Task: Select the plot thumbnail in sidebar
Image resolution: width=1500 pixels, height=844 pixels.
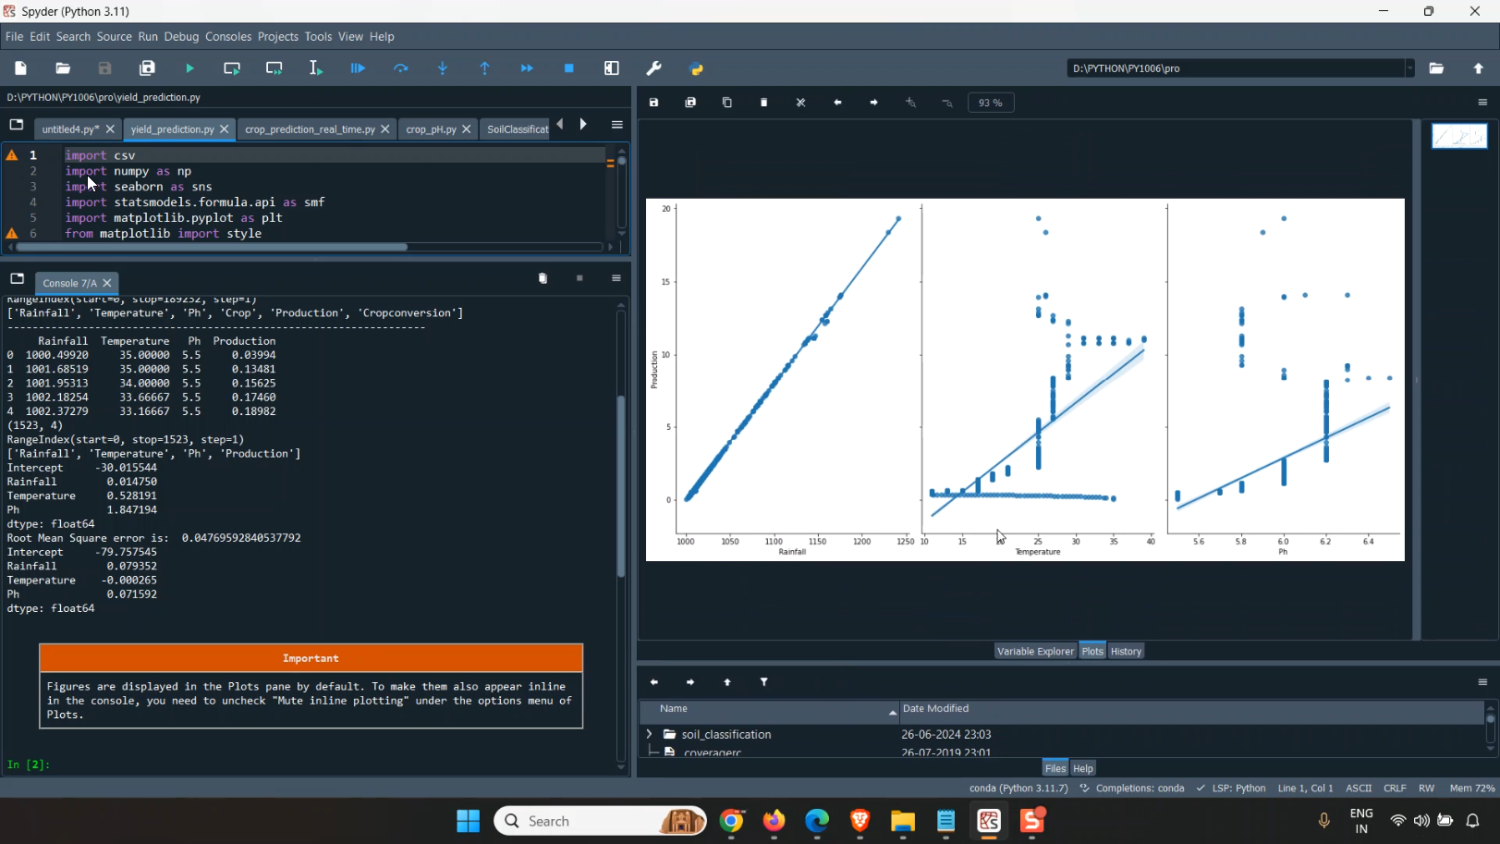Action: pos(1459,136)
